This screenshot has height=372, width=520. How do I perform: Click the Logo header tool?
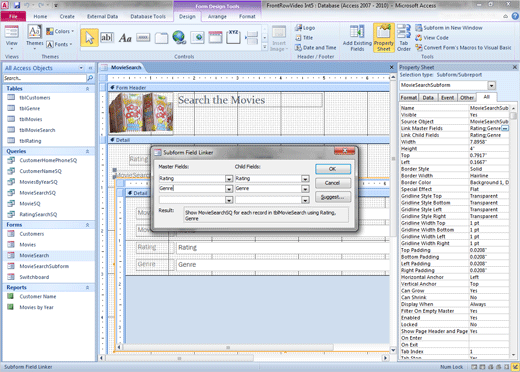305,28
